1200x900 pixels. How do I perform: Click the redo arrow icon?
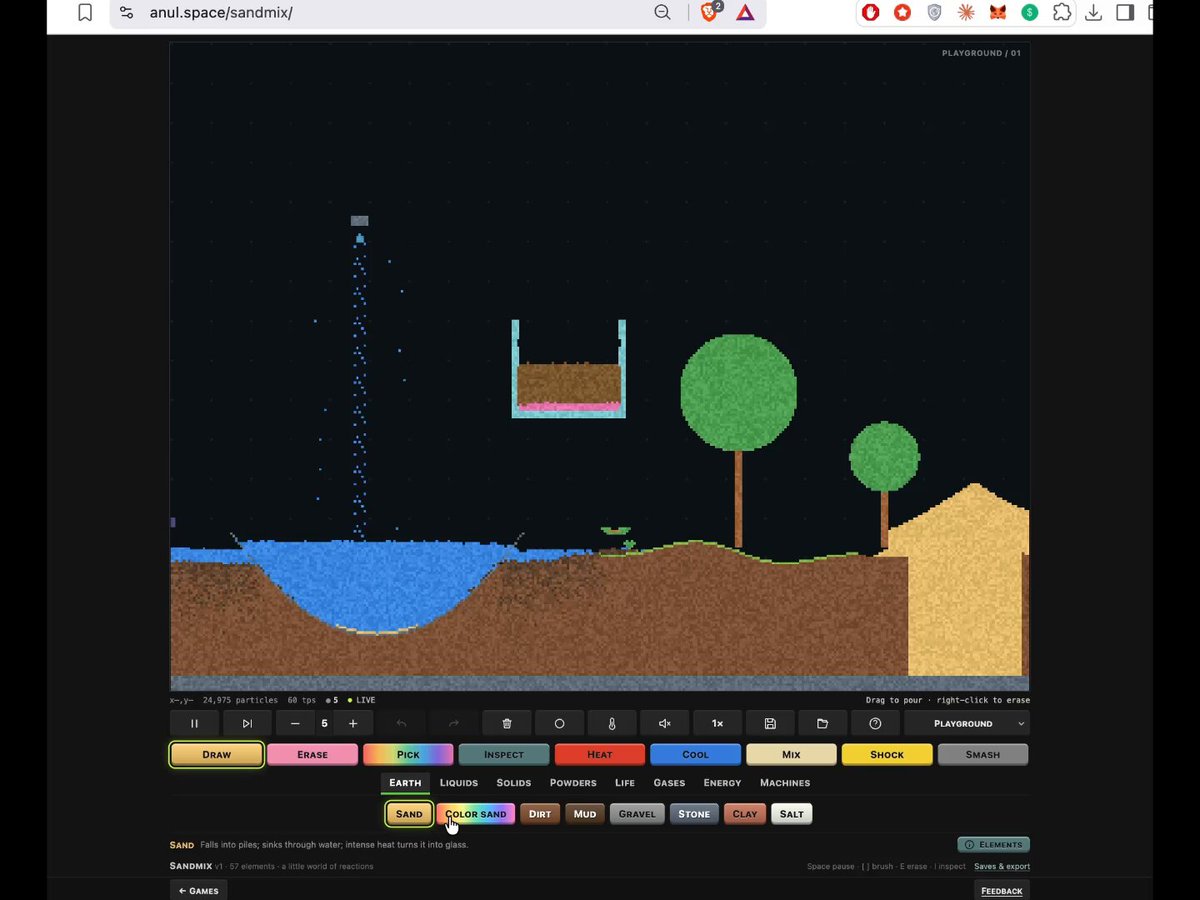[454, 723]
